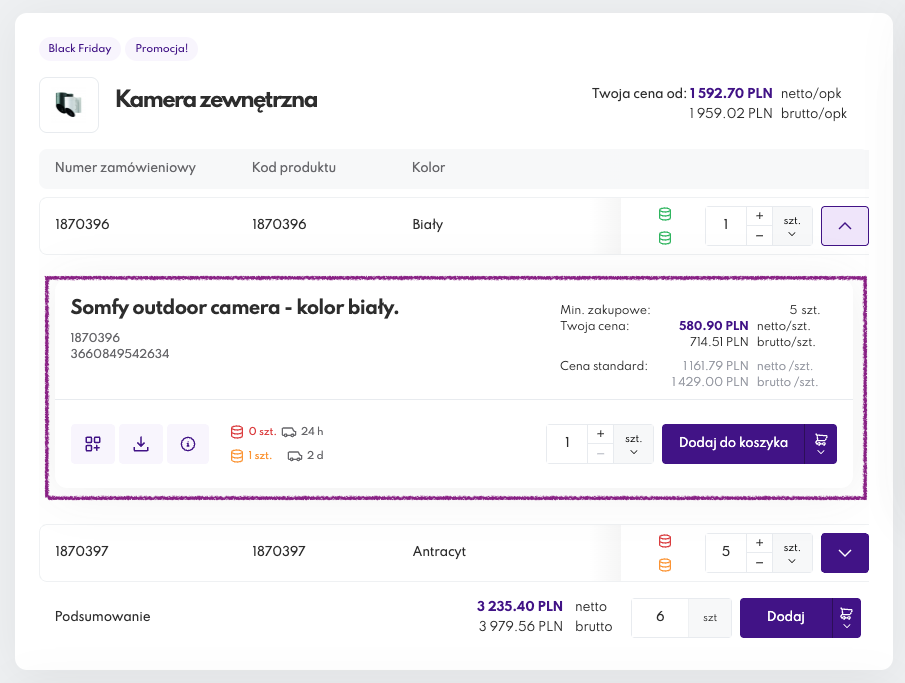Open szt. unit dropdown in Biały row
905x683 pixels.
pos(792,226)
